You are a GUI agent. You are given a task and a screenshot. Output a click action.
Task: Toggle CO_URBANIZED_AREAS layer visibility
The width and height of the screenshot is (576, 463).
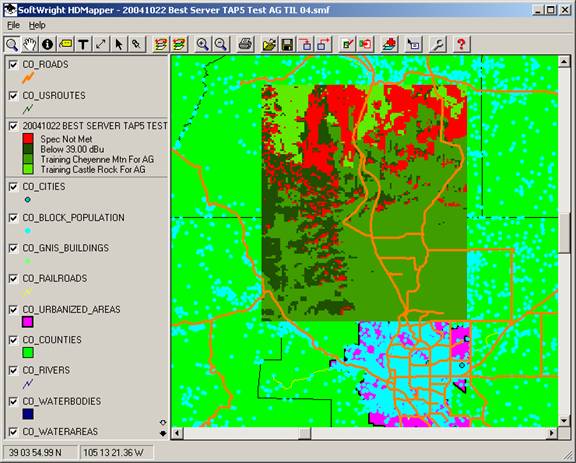coord(13,310)
